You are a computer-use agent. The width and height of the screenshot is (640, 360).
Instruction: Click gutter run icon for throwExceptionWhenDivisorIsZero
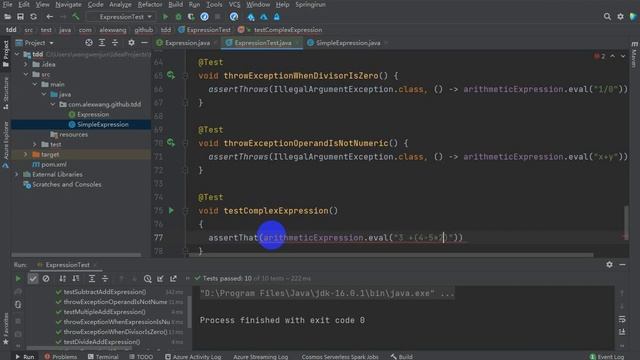click(171, 76)
